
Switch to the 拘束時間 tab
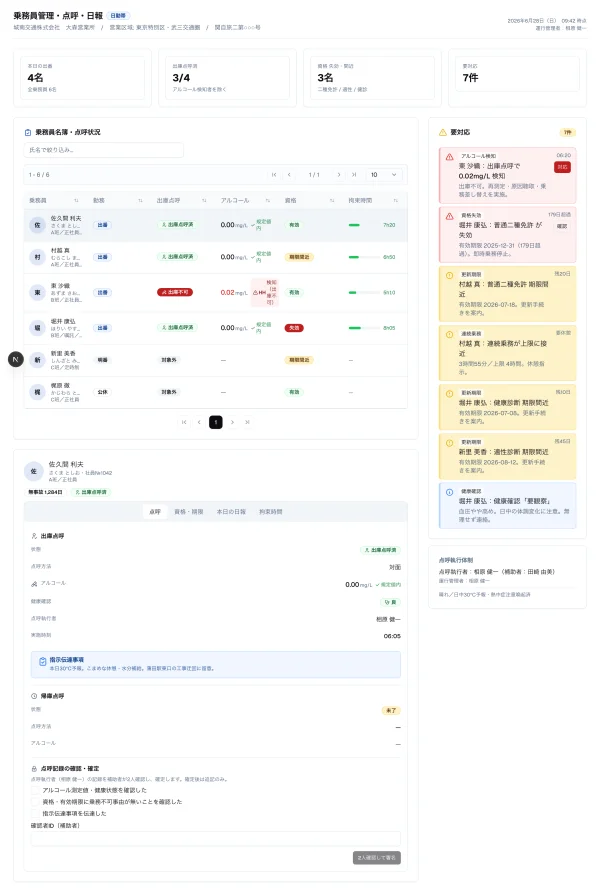coord(271,512)
